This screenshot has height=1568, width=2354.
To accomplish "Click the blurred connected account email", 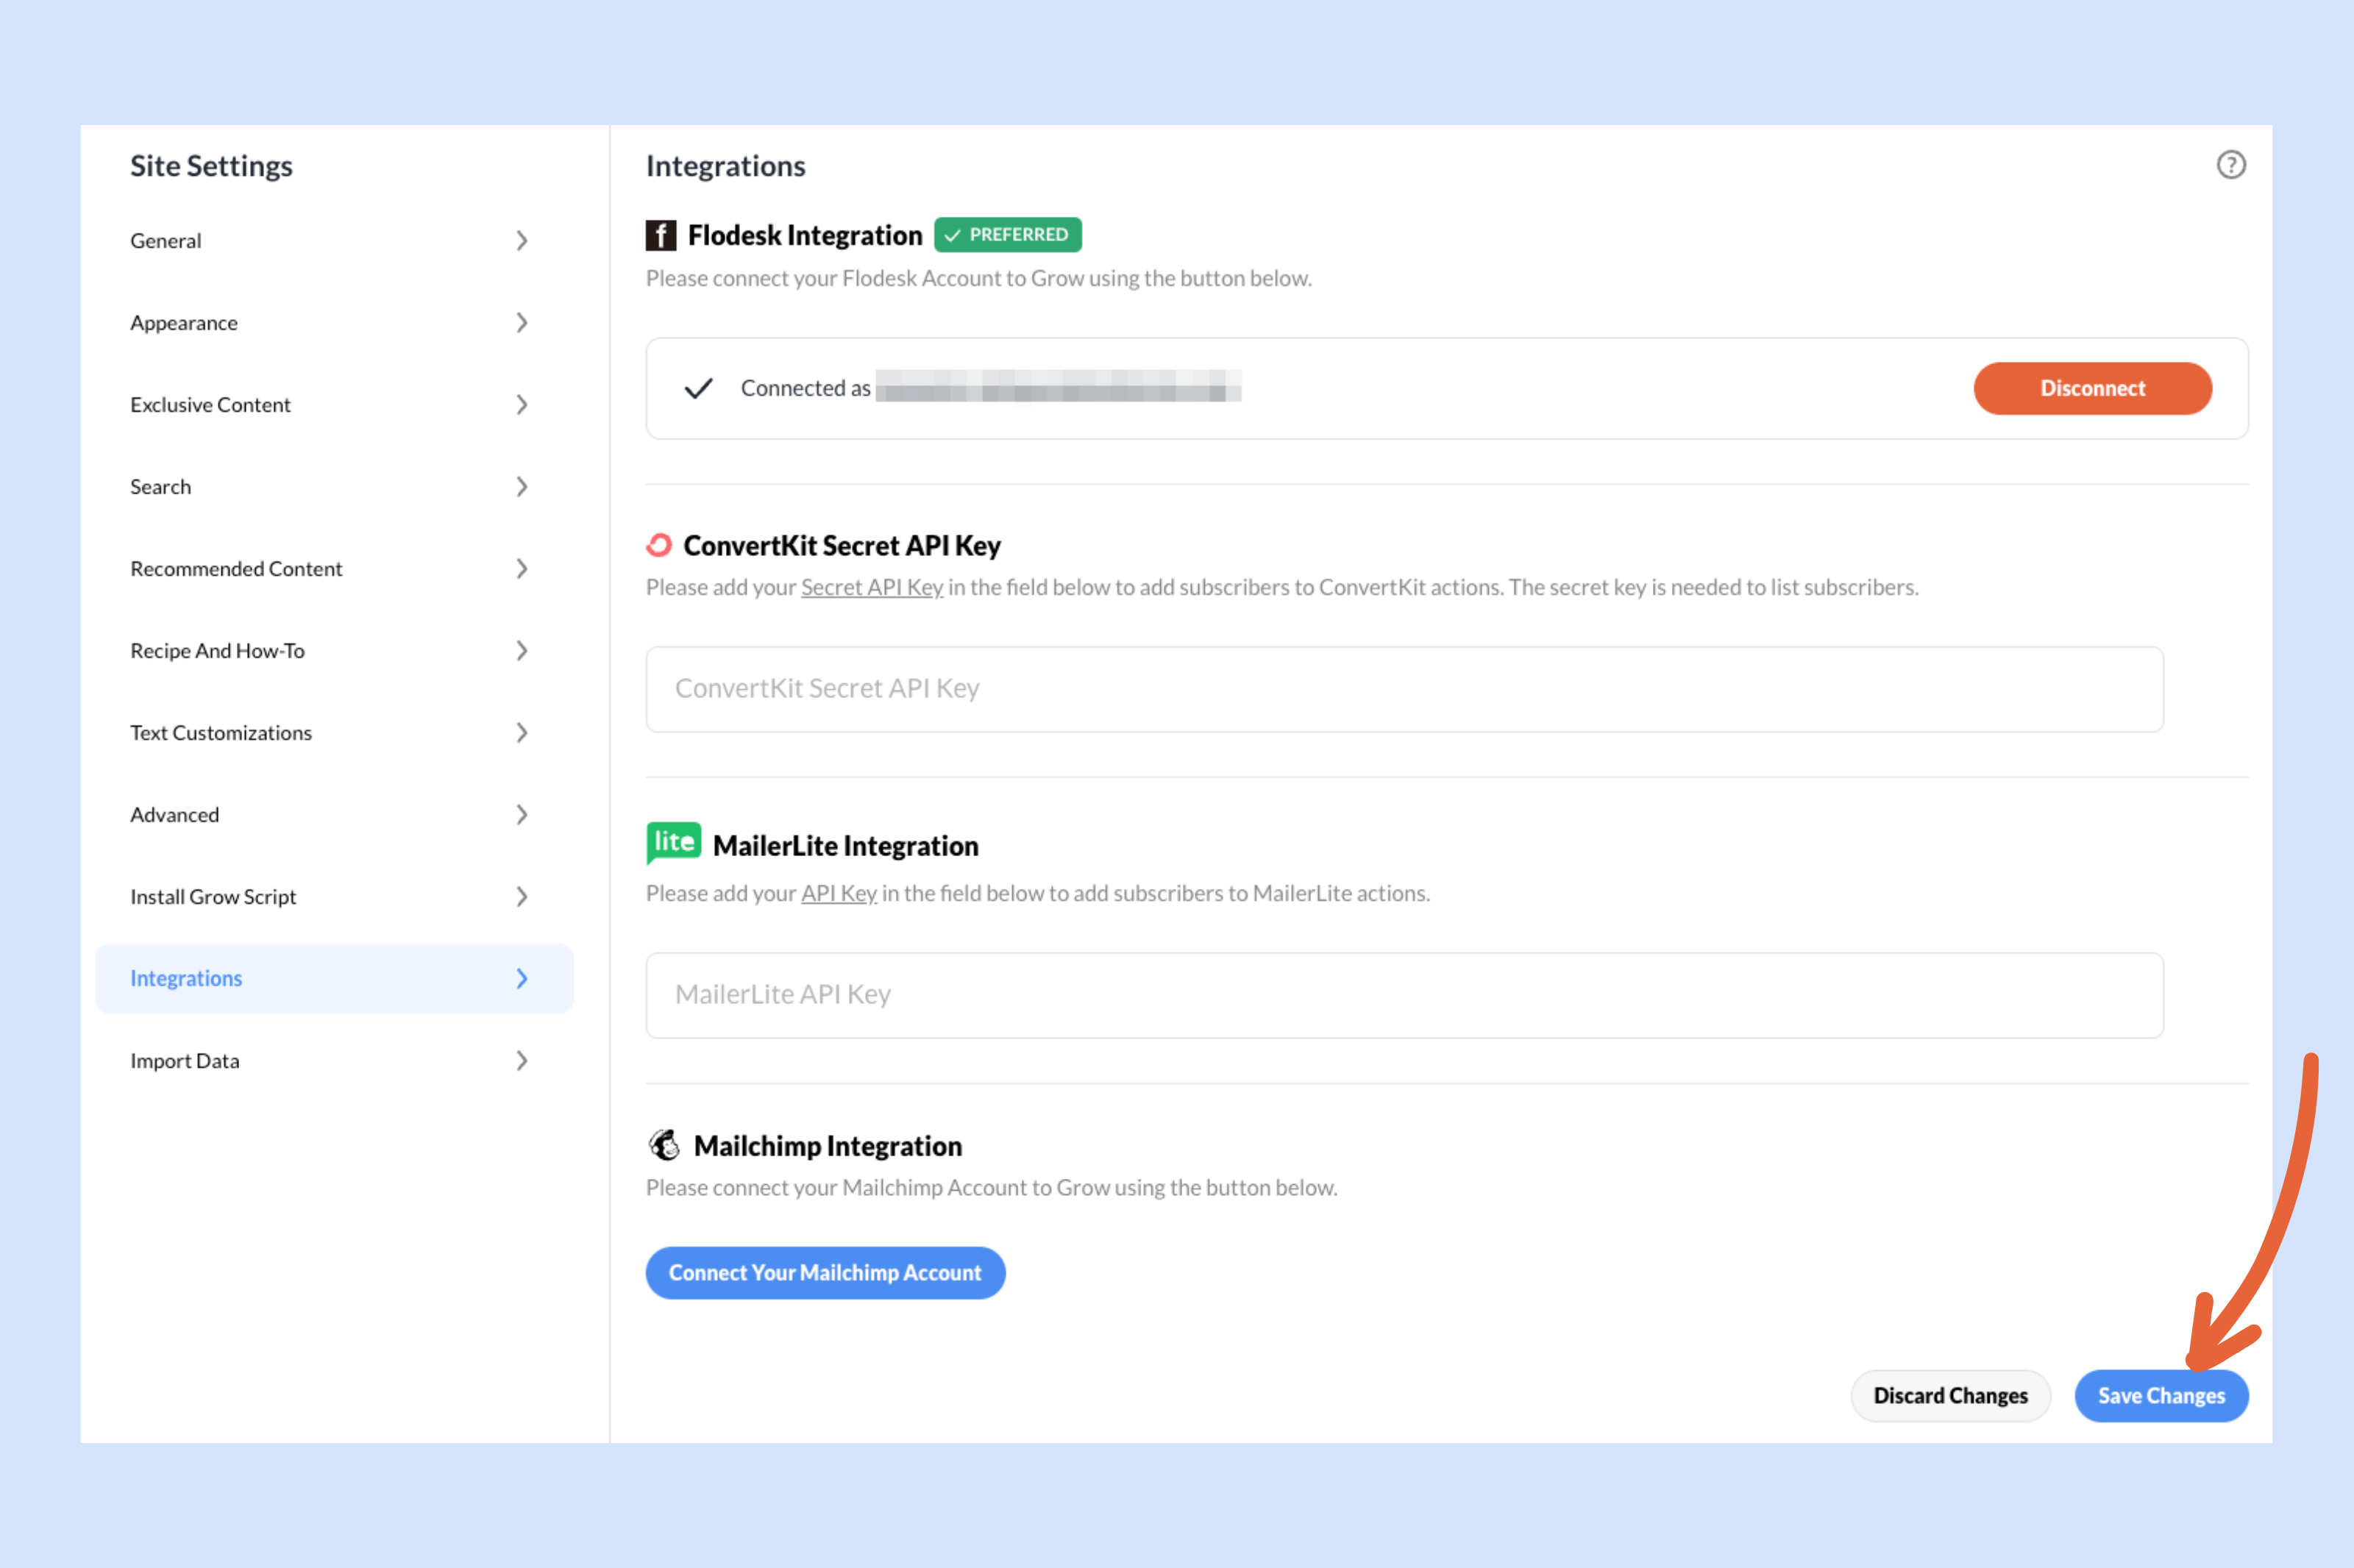I will pyautogui.click(x=1058, y=387).
